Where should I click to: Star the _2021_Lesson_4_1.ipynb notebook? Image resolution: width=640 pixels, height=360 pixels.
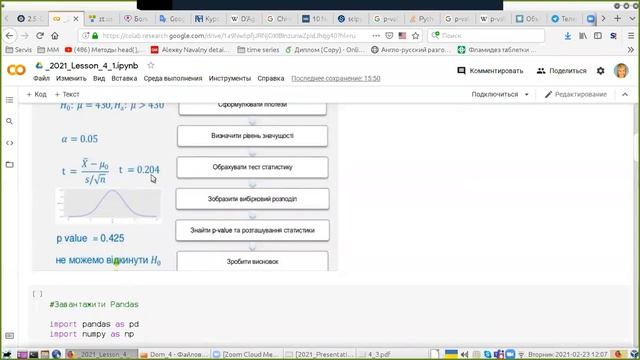point(151,65)
